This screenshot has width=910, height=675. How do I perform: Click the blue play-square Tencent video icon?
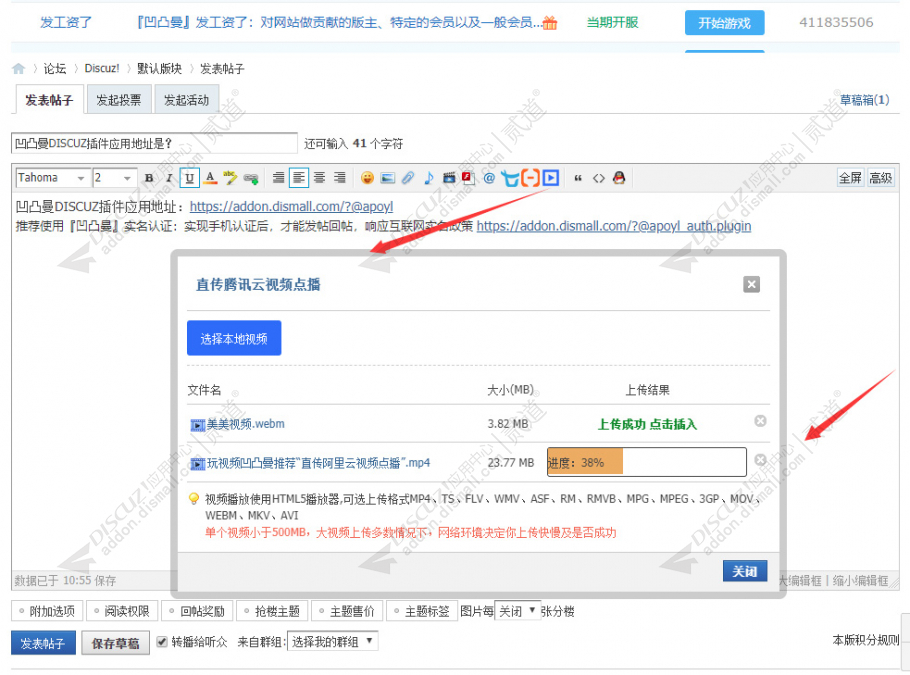click(551, 178)
